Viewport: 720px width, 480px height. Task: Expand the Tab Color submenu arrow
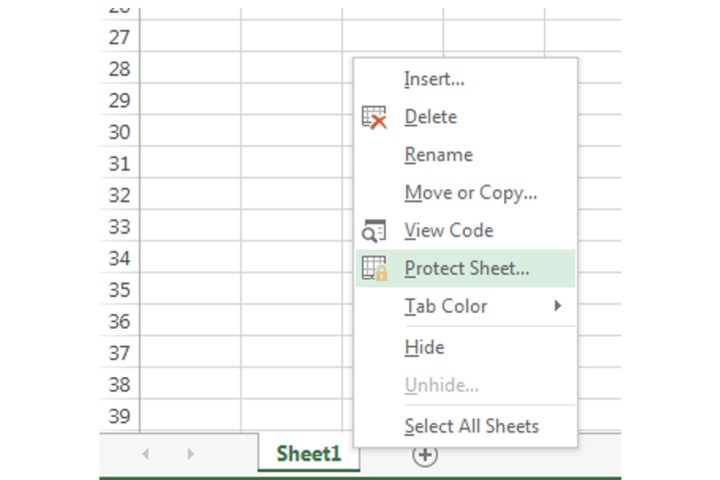558,306
